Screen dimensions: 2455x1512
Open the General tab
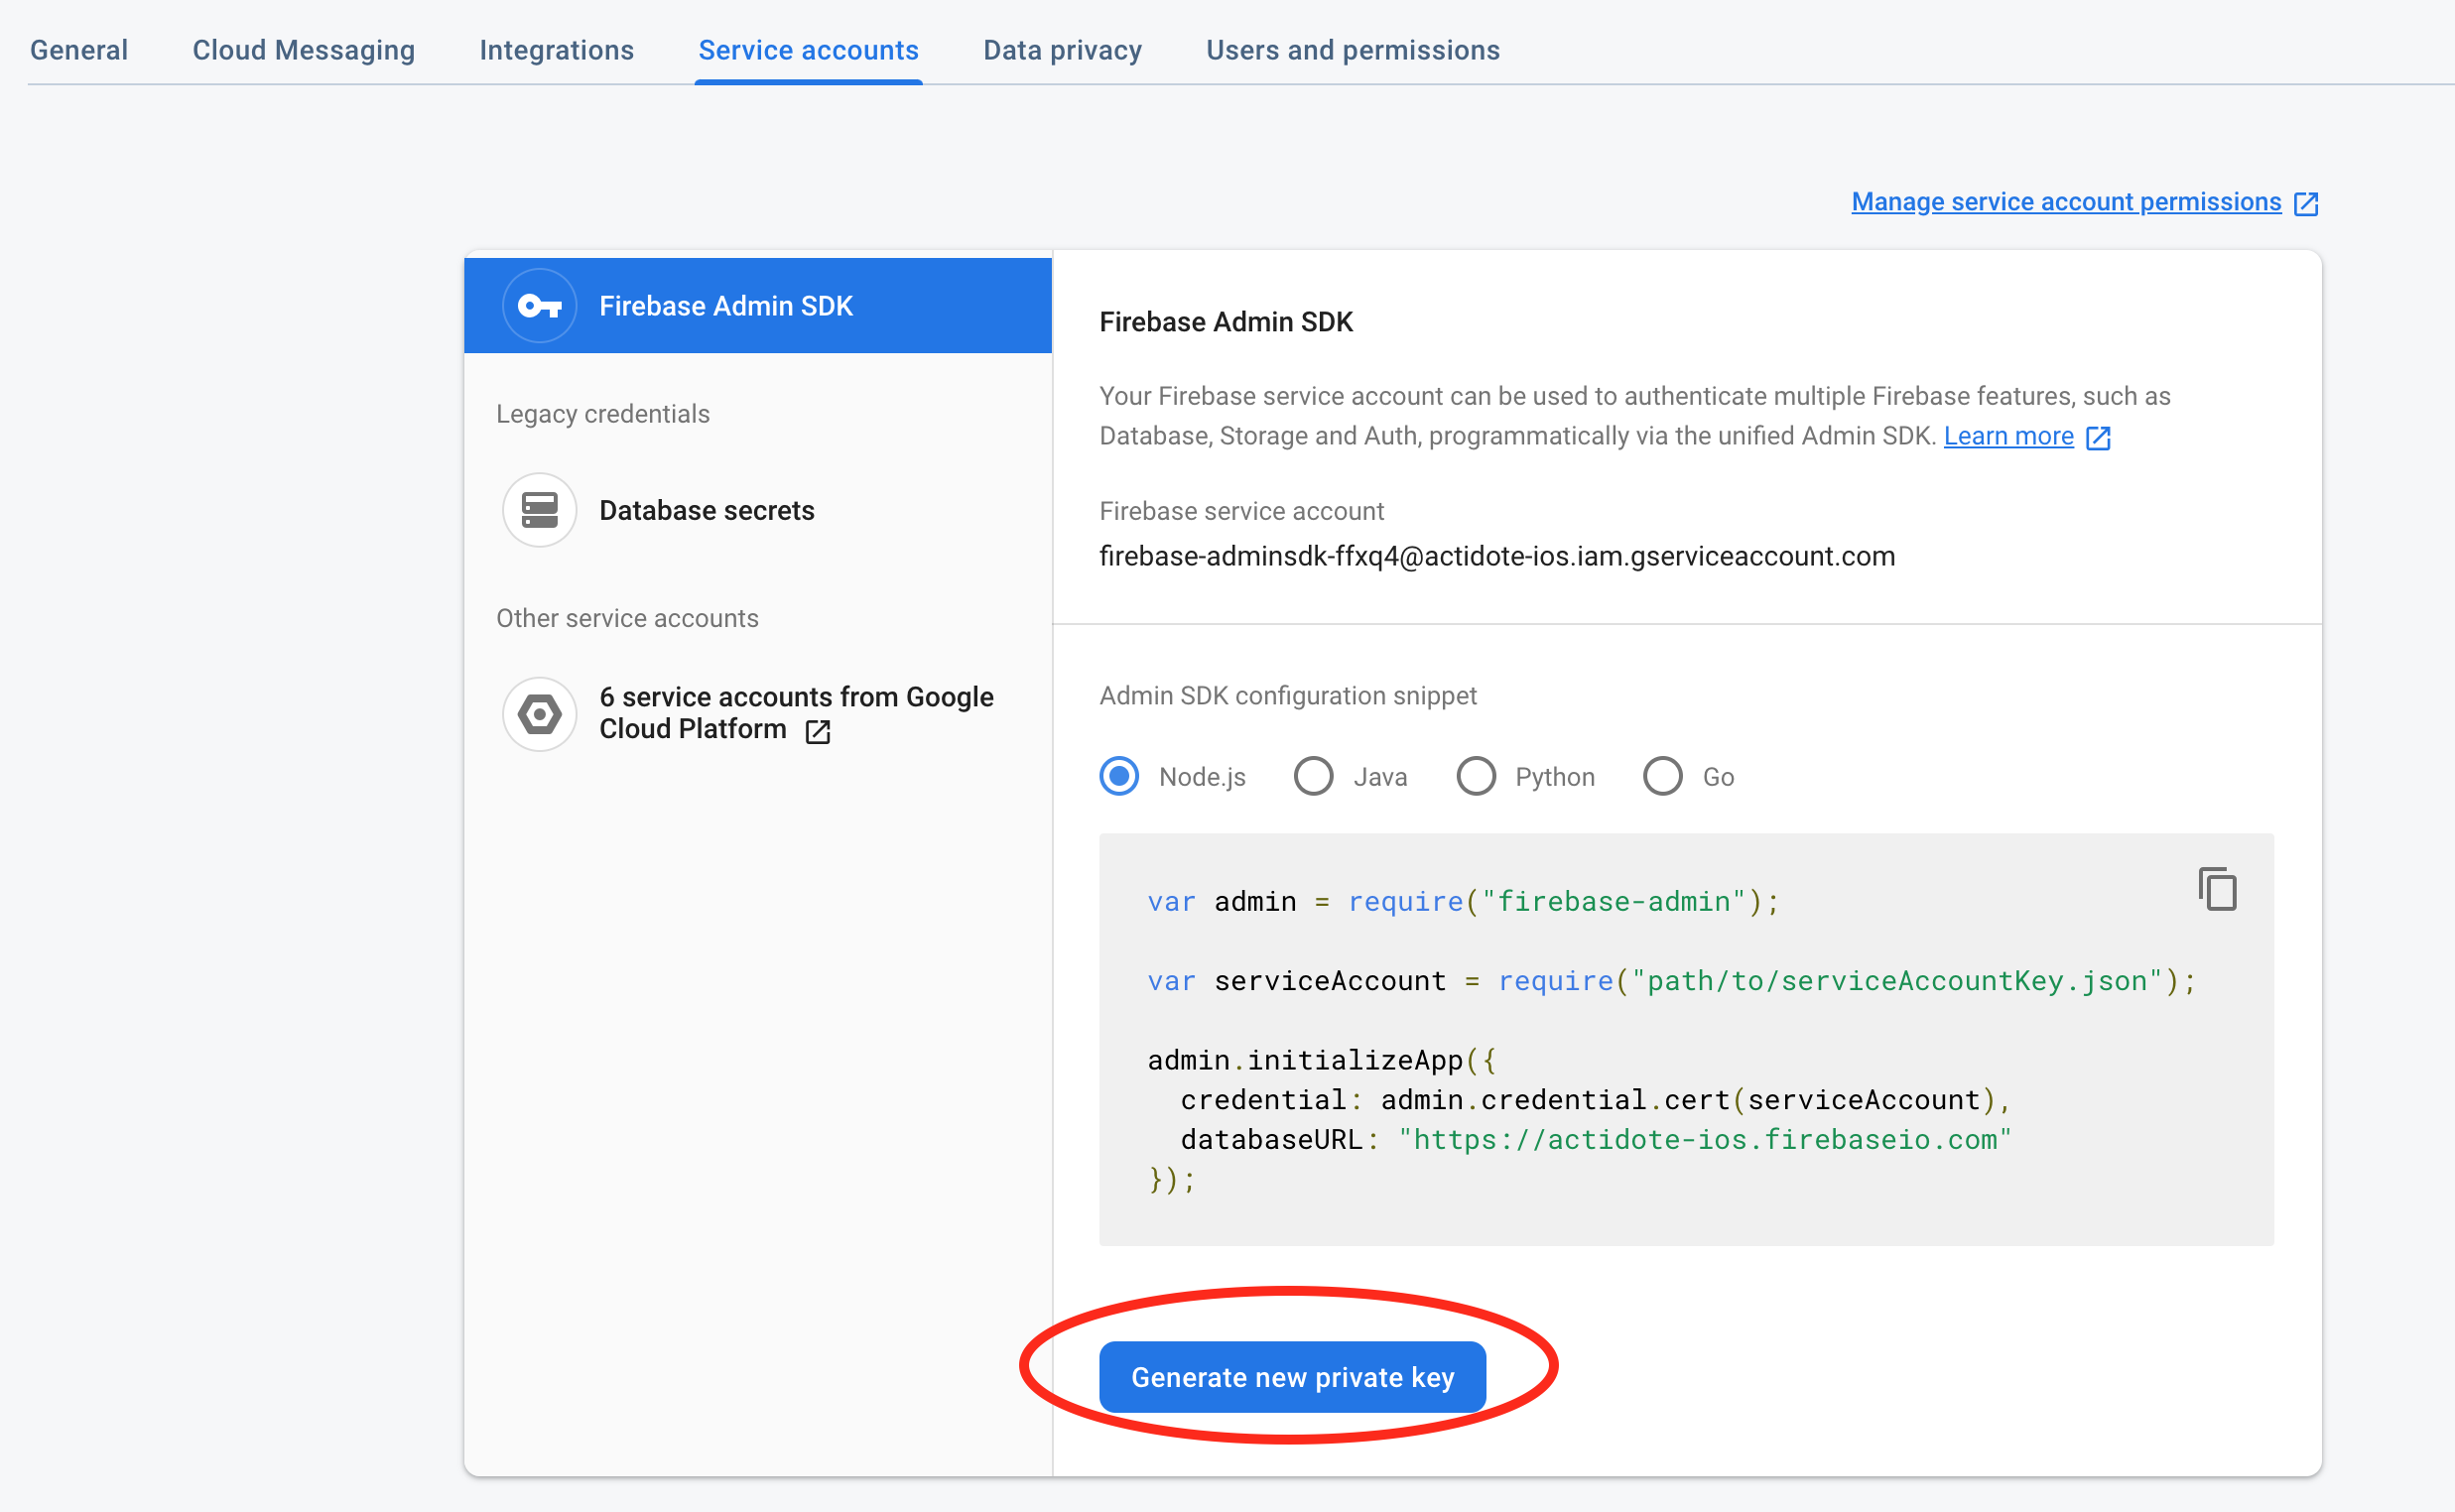pos(79,50)
